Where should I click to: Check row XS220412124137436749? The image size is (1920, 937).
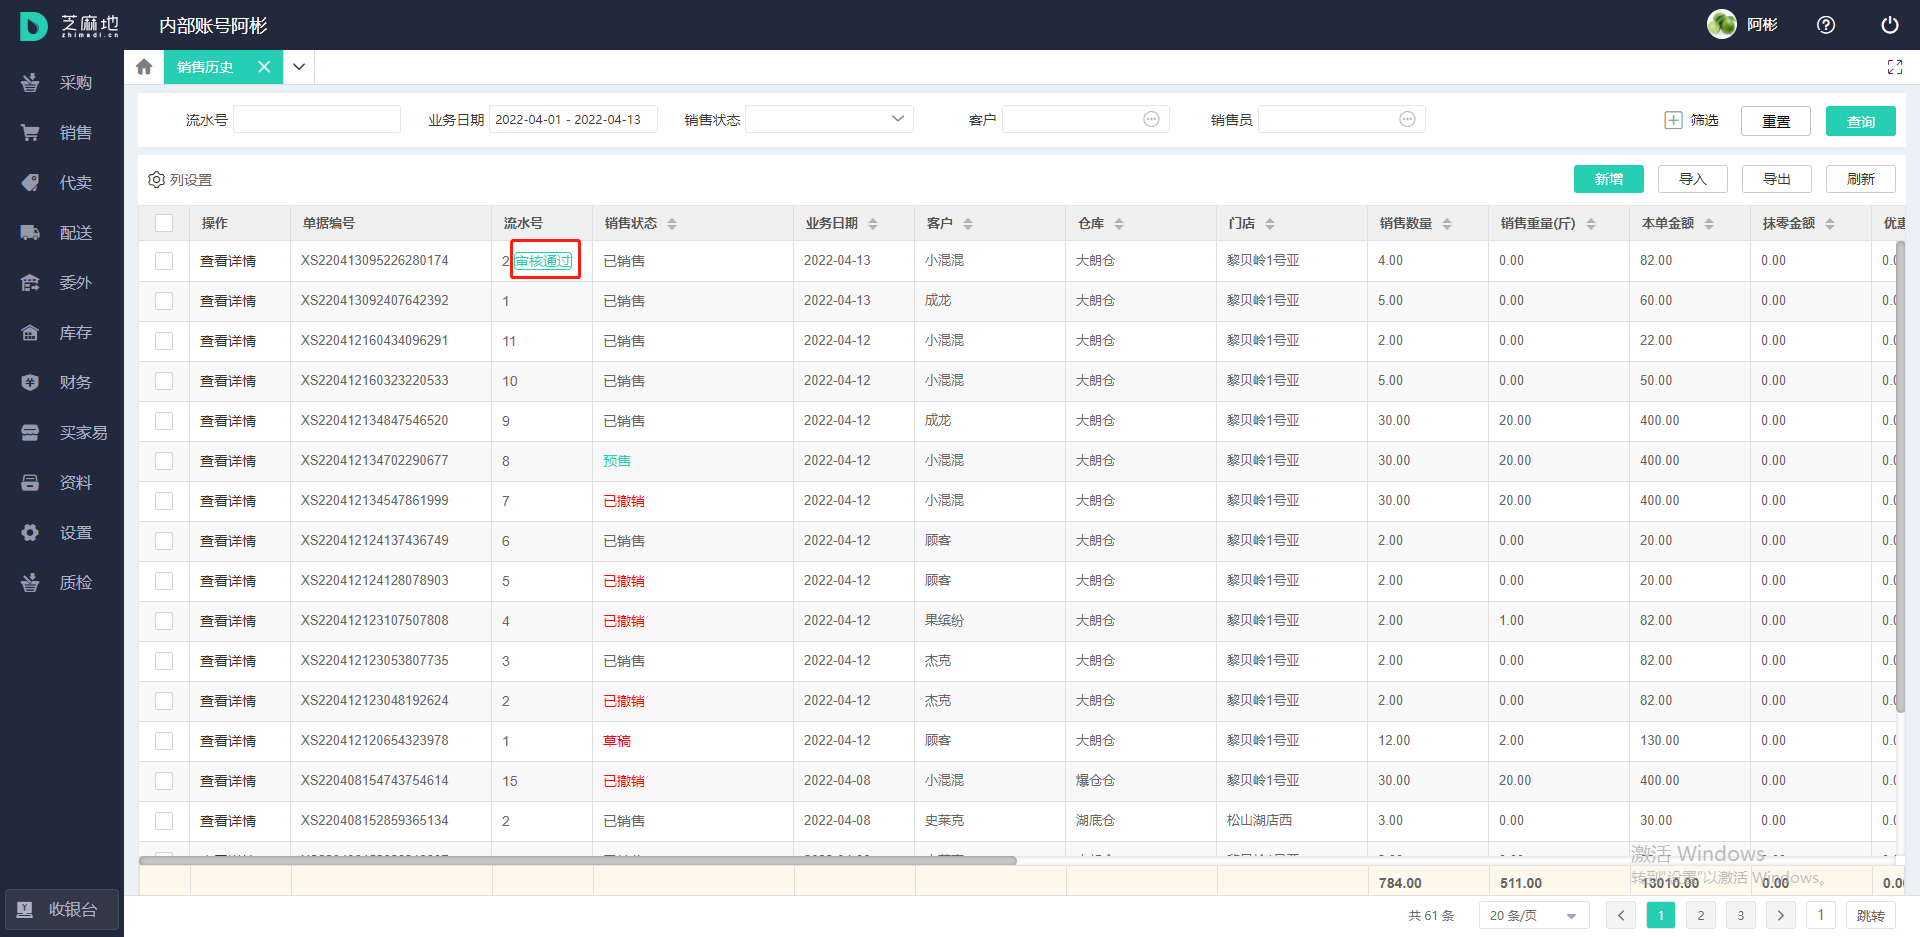click(164, 541)
